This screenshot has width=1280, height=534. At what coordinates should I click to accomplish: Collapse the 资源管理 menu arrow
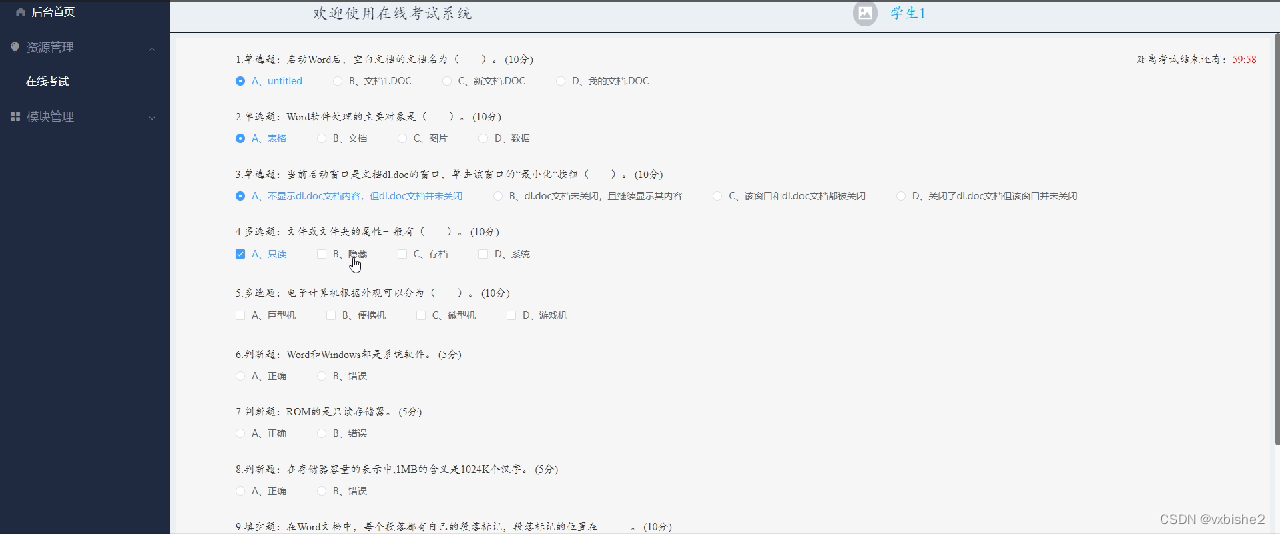152,48
